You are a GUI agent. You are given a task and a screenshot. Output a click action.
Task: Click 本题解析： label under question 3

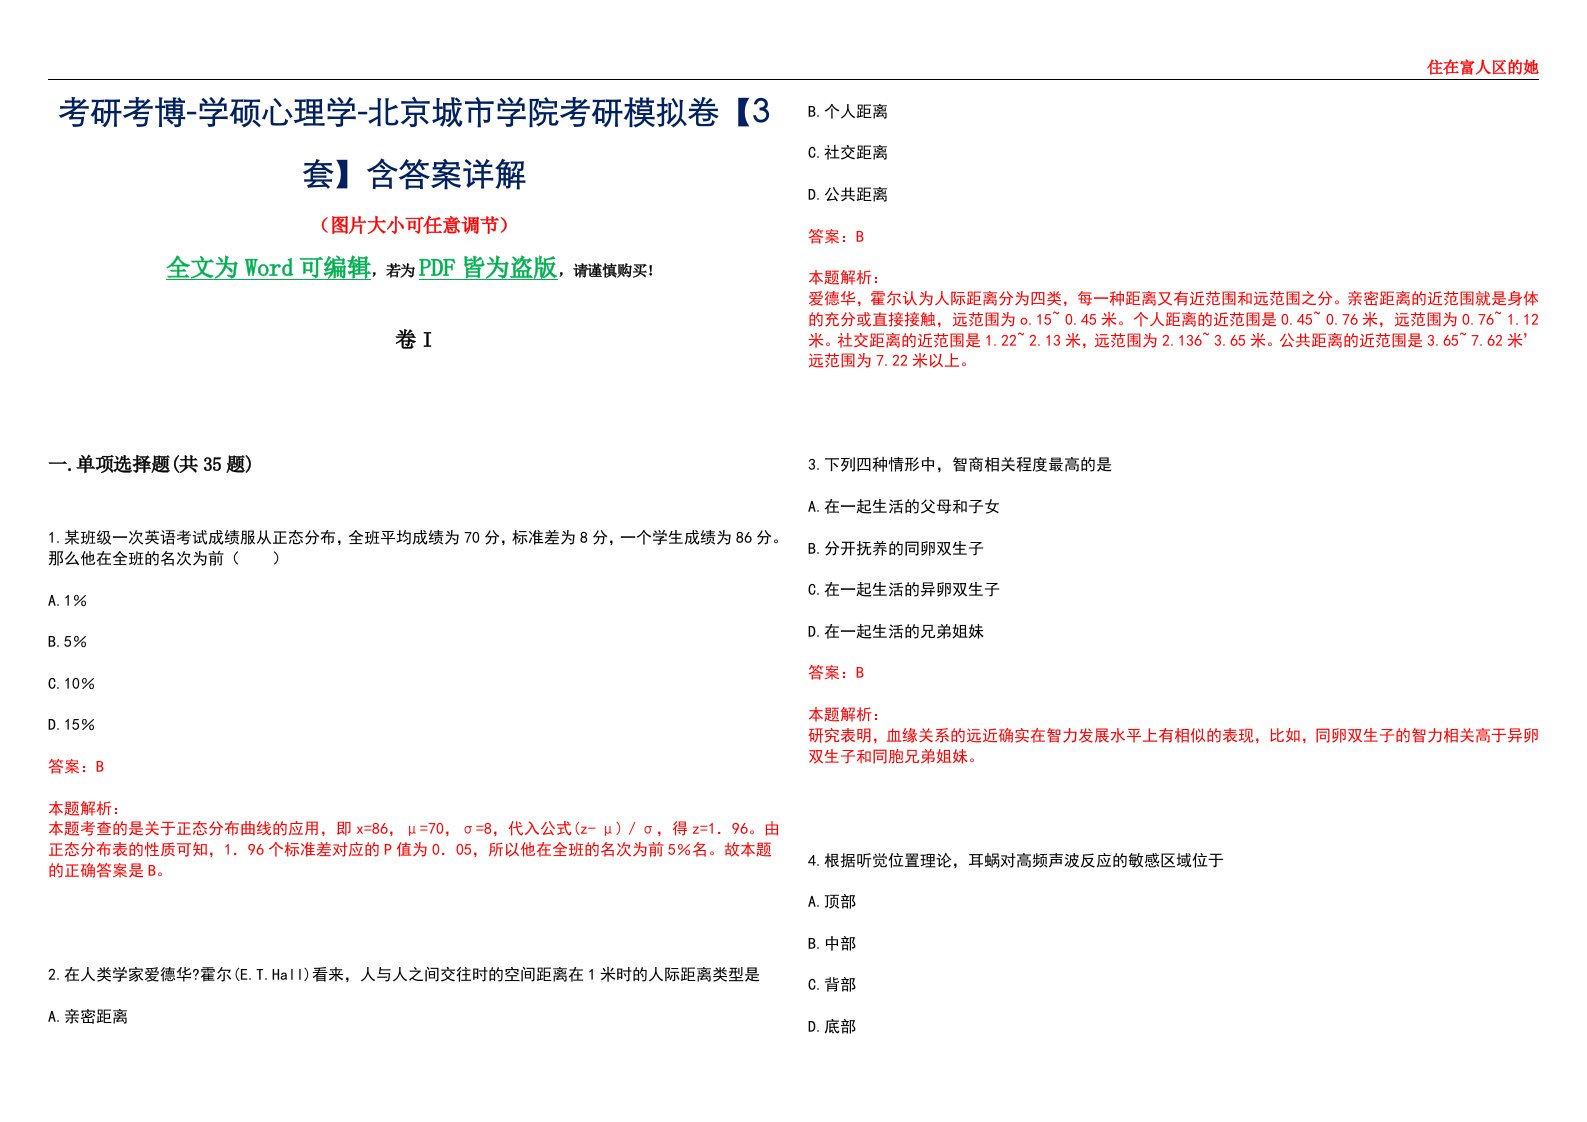(x=844, y=714)
